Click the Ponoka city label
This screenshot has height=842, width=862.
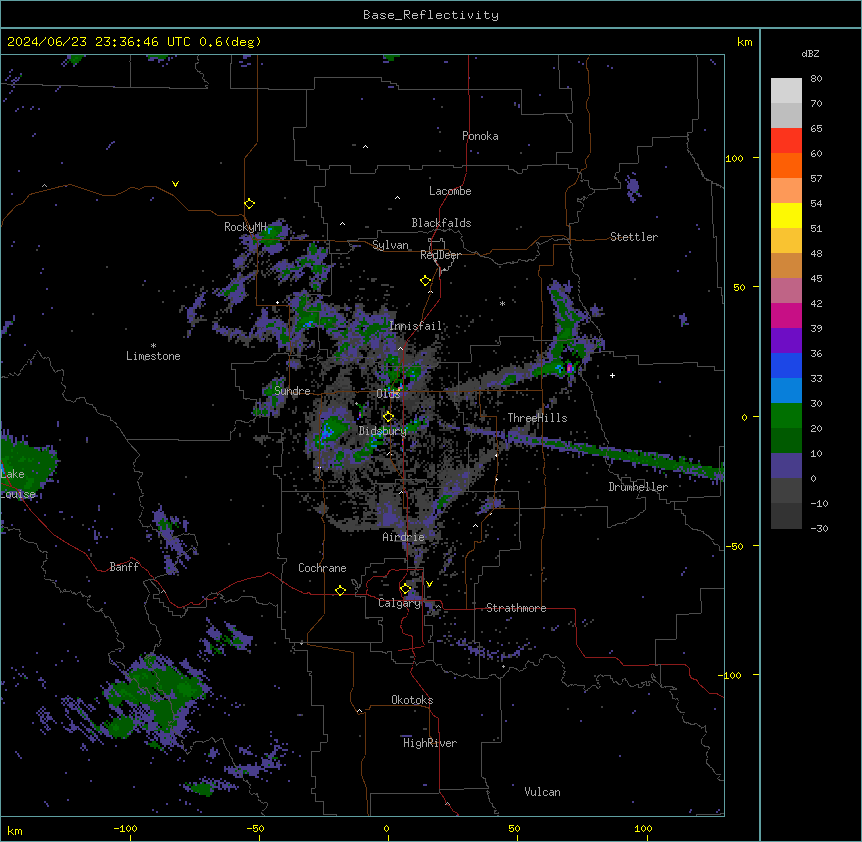pos(480,136)
